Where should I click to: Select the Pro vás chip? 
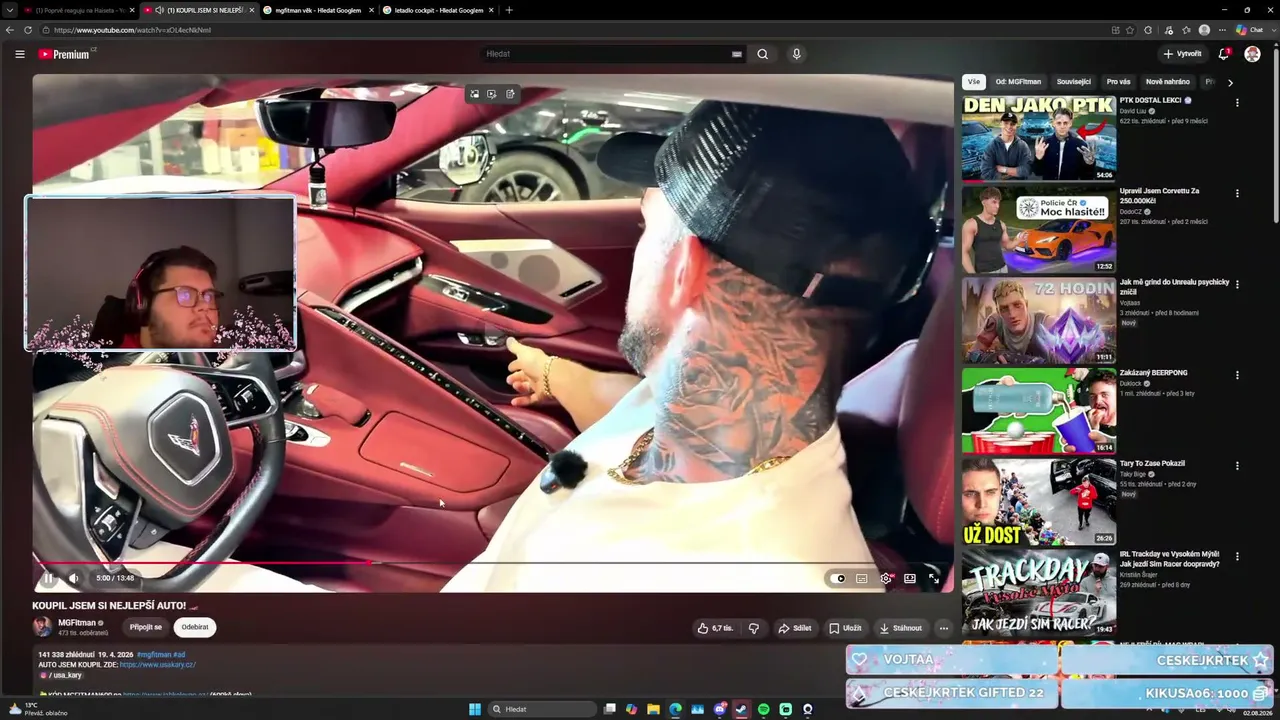[x=1119, y=82]
